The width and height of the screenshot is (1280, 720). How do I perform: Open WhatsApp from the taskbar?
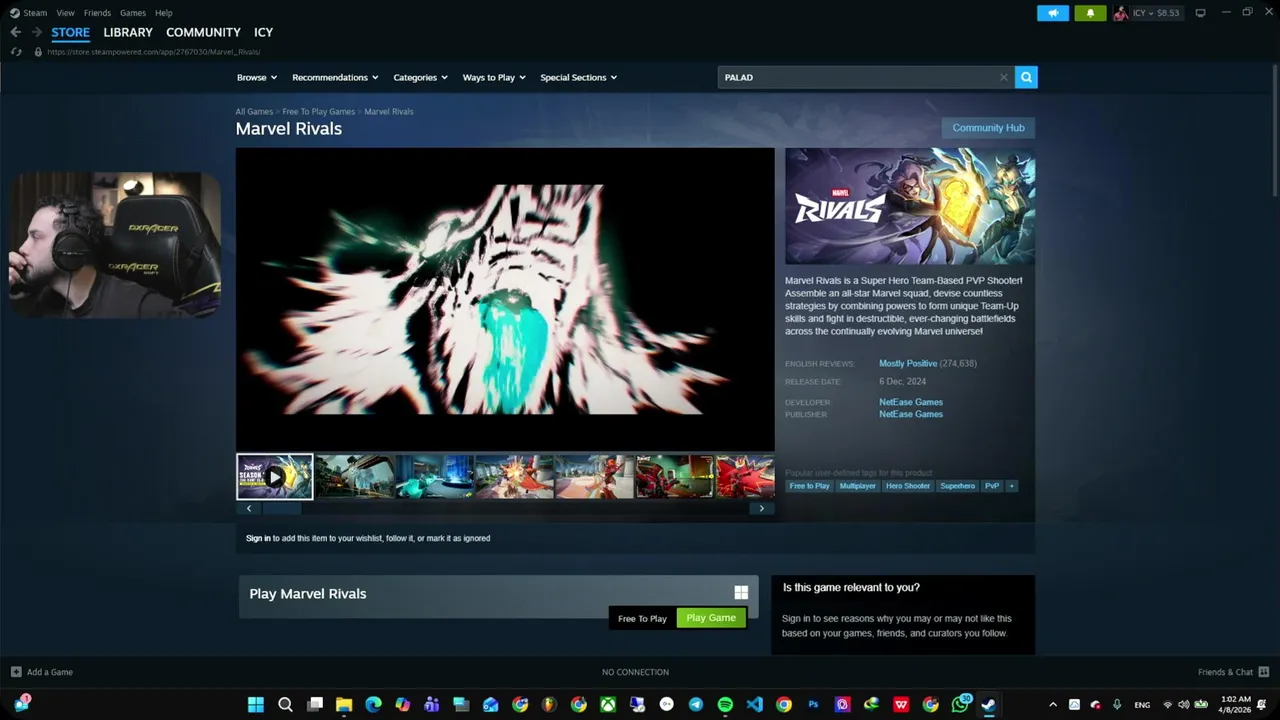pos(961,704)
